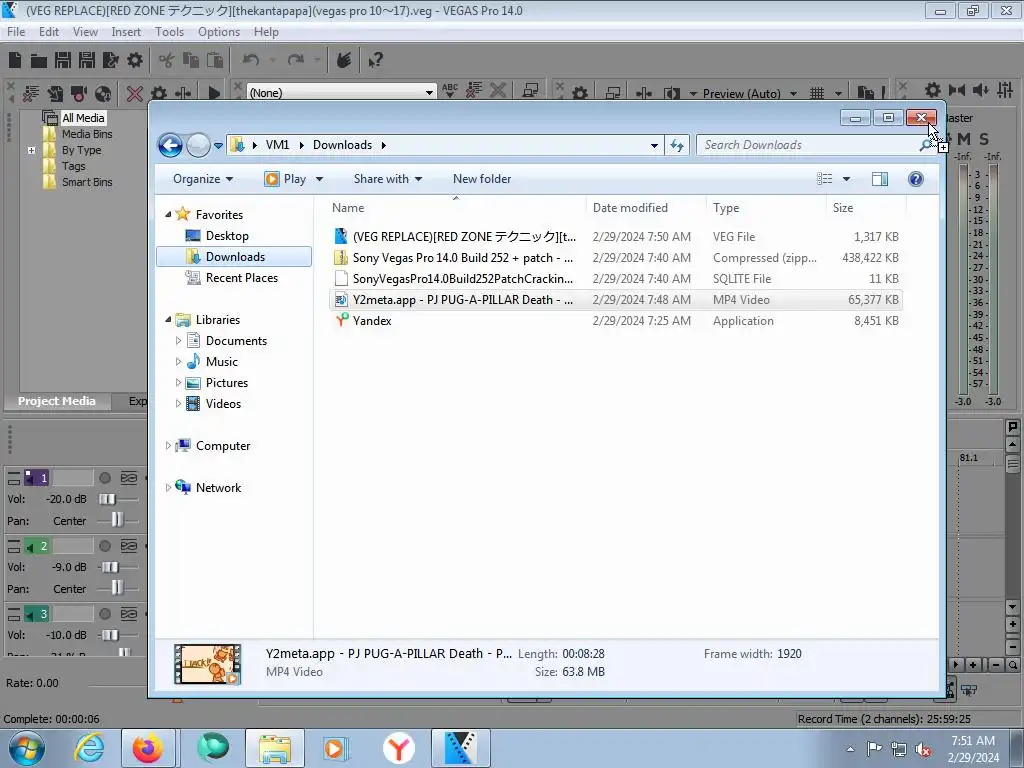Open the (None) preset dropdown
Viewport: 1024px width, 768px height.
pos(429,93)
